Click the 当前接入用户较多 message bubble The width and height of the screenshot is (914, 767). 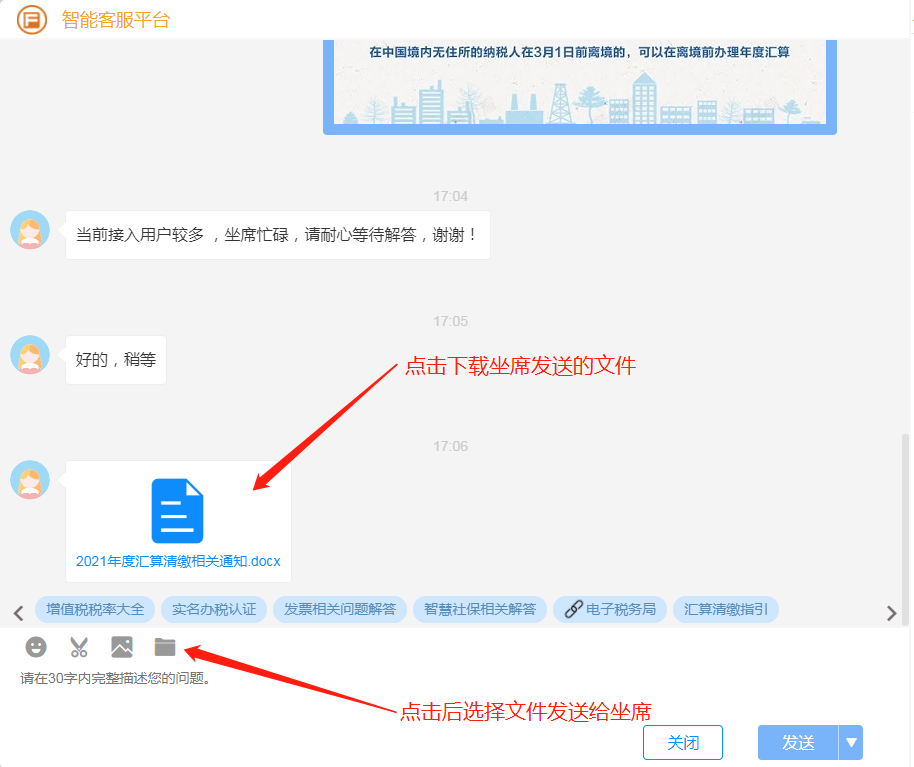(277, 235)
